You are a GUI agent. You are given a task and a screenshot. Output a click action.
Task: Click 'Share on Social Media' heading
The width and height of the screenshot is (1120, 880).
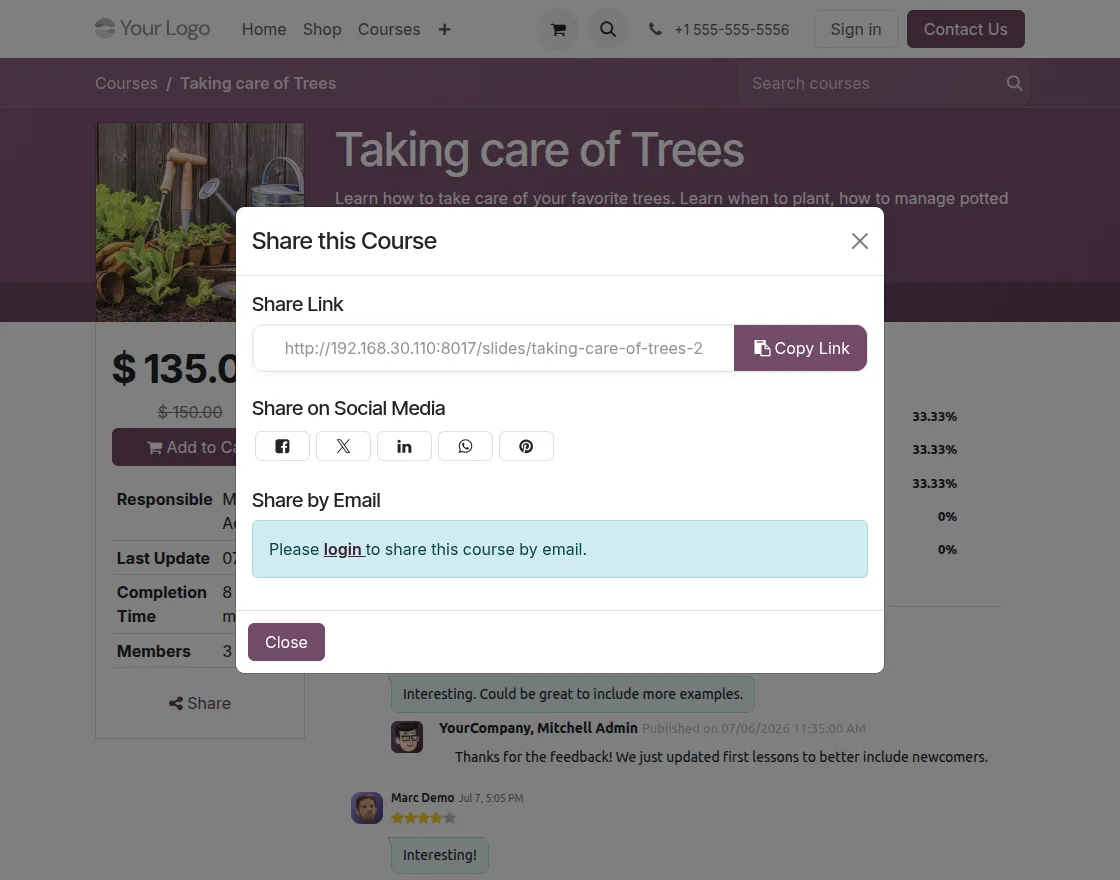click(349, 409)
